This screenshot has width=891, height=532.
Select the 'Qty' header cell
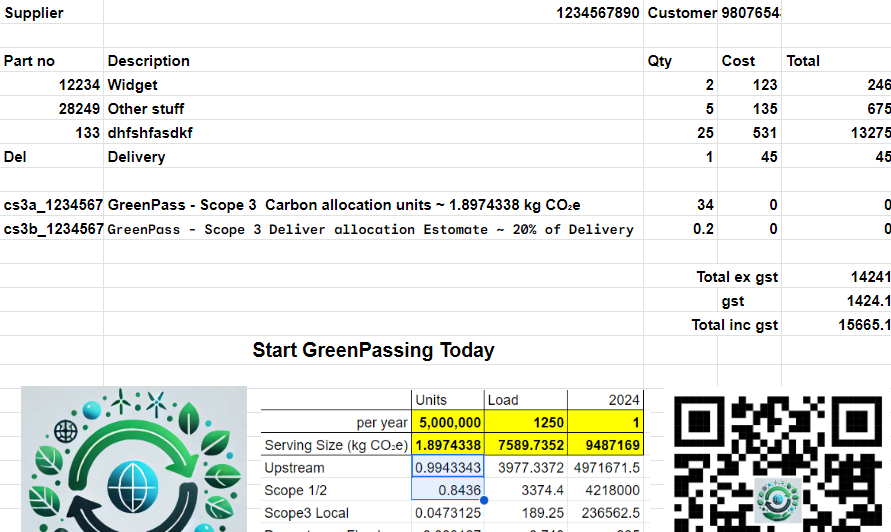click(680, 60)
